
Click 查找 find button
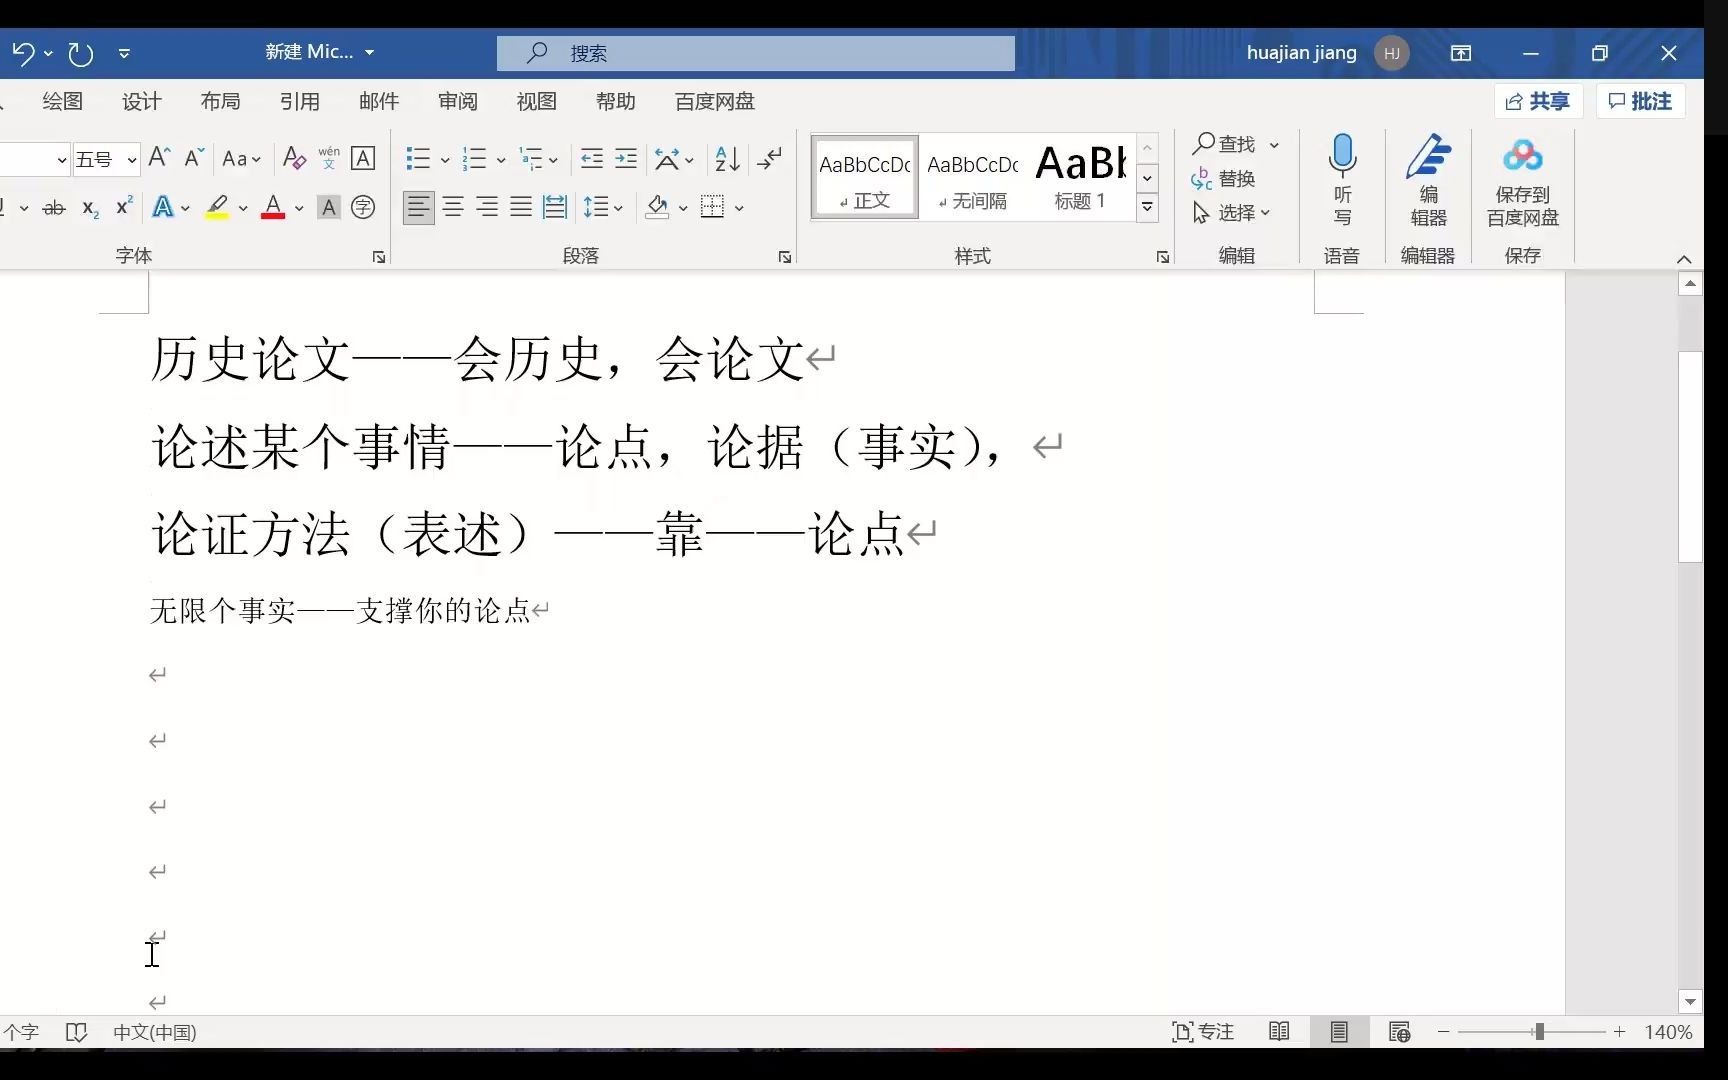[x=1224, y=144]
